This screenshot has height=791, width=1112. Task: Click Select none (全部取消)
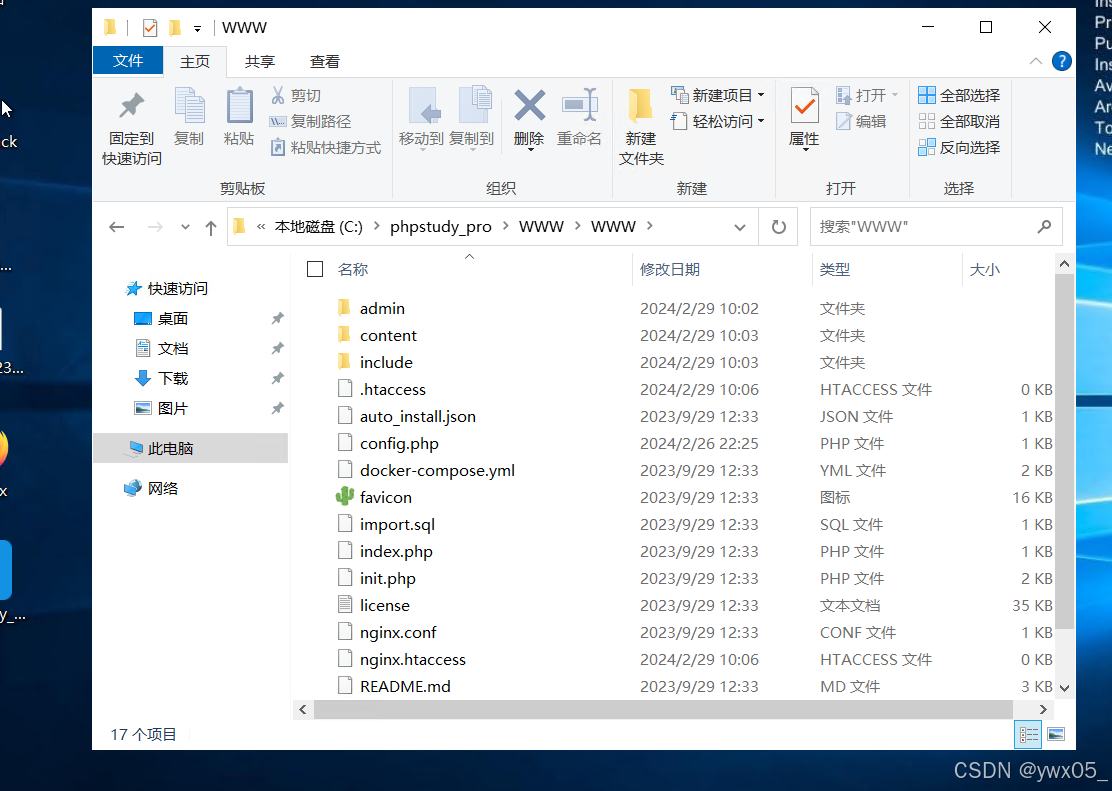click(959, 121)
